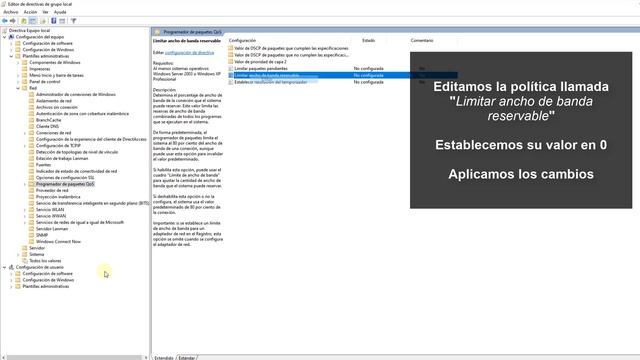Select Aislamiento de red tree folder
The height and width of the screenshot is (360, 640).
53,101
